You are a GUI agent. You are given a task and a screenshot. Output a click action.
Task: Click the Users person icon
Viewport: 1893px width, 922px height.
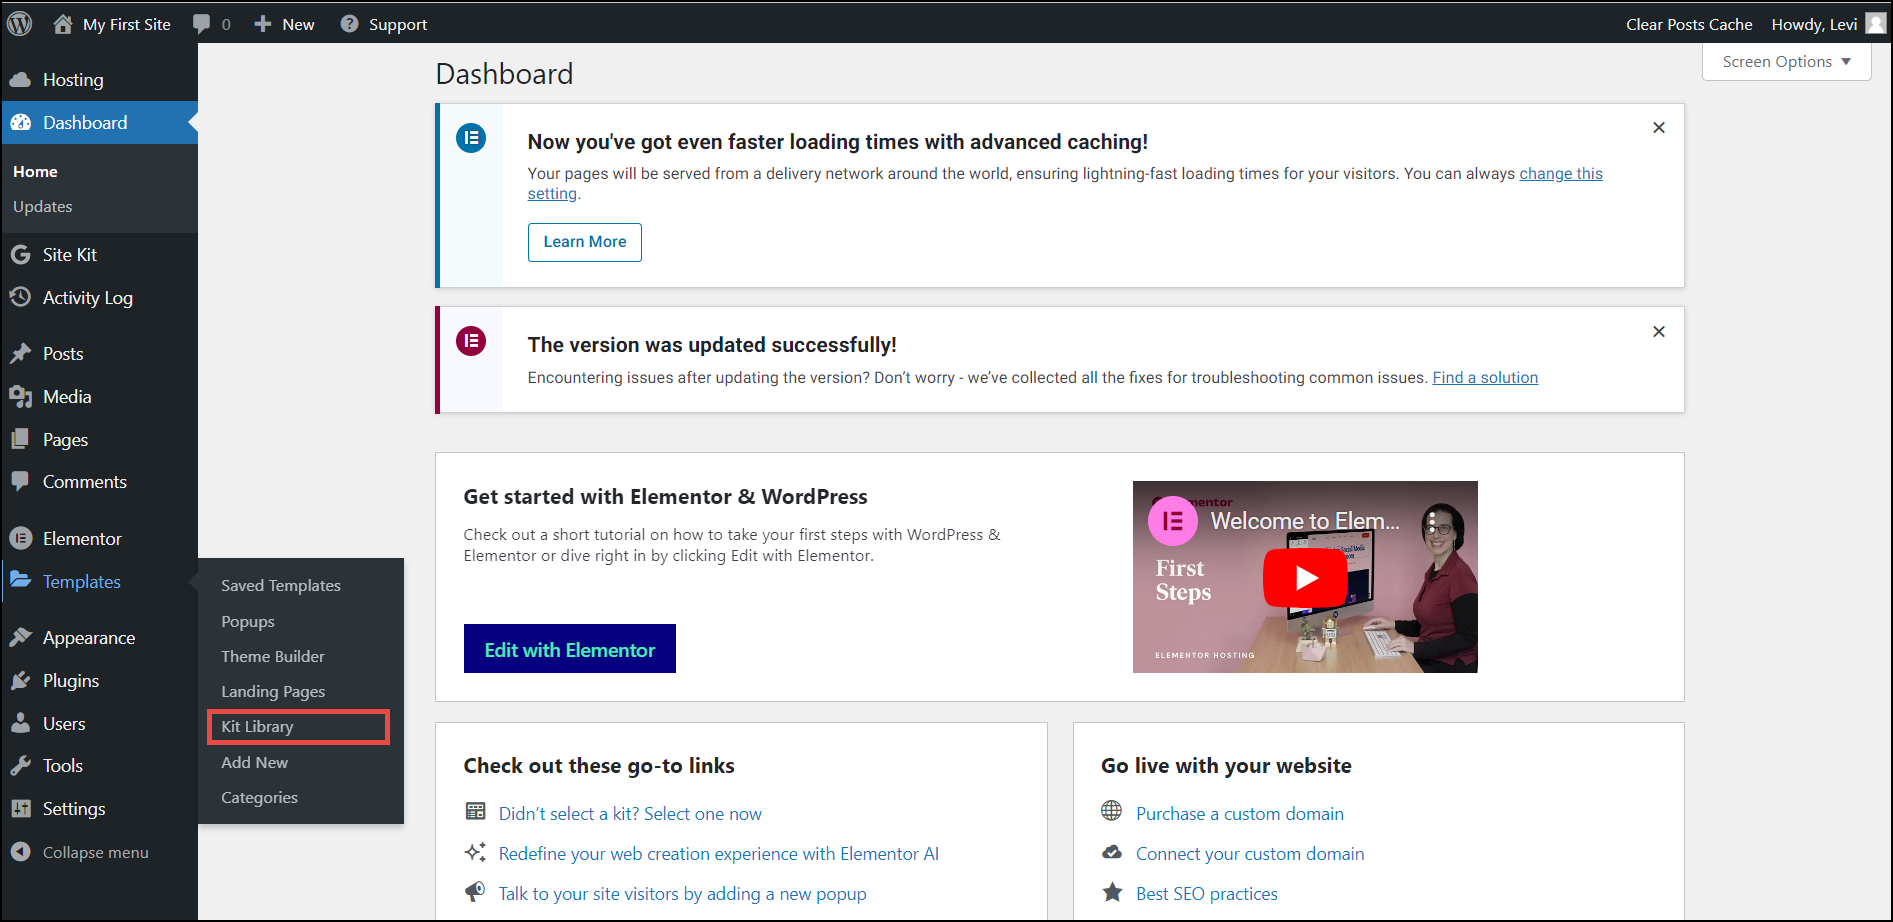point(21,723)
